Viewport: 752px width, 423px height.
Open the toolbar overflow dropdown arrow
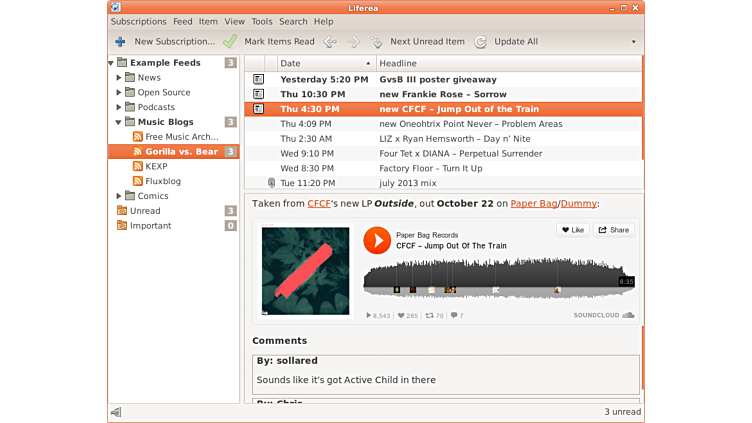click(x=633, y=42)
